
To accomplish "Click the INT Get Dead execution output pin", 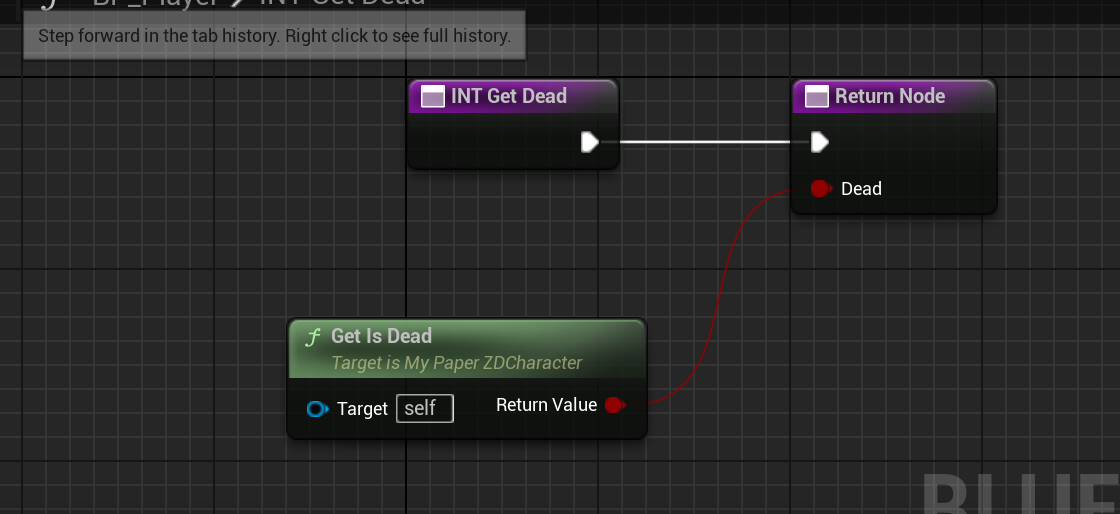I will [x=589, y=142].
